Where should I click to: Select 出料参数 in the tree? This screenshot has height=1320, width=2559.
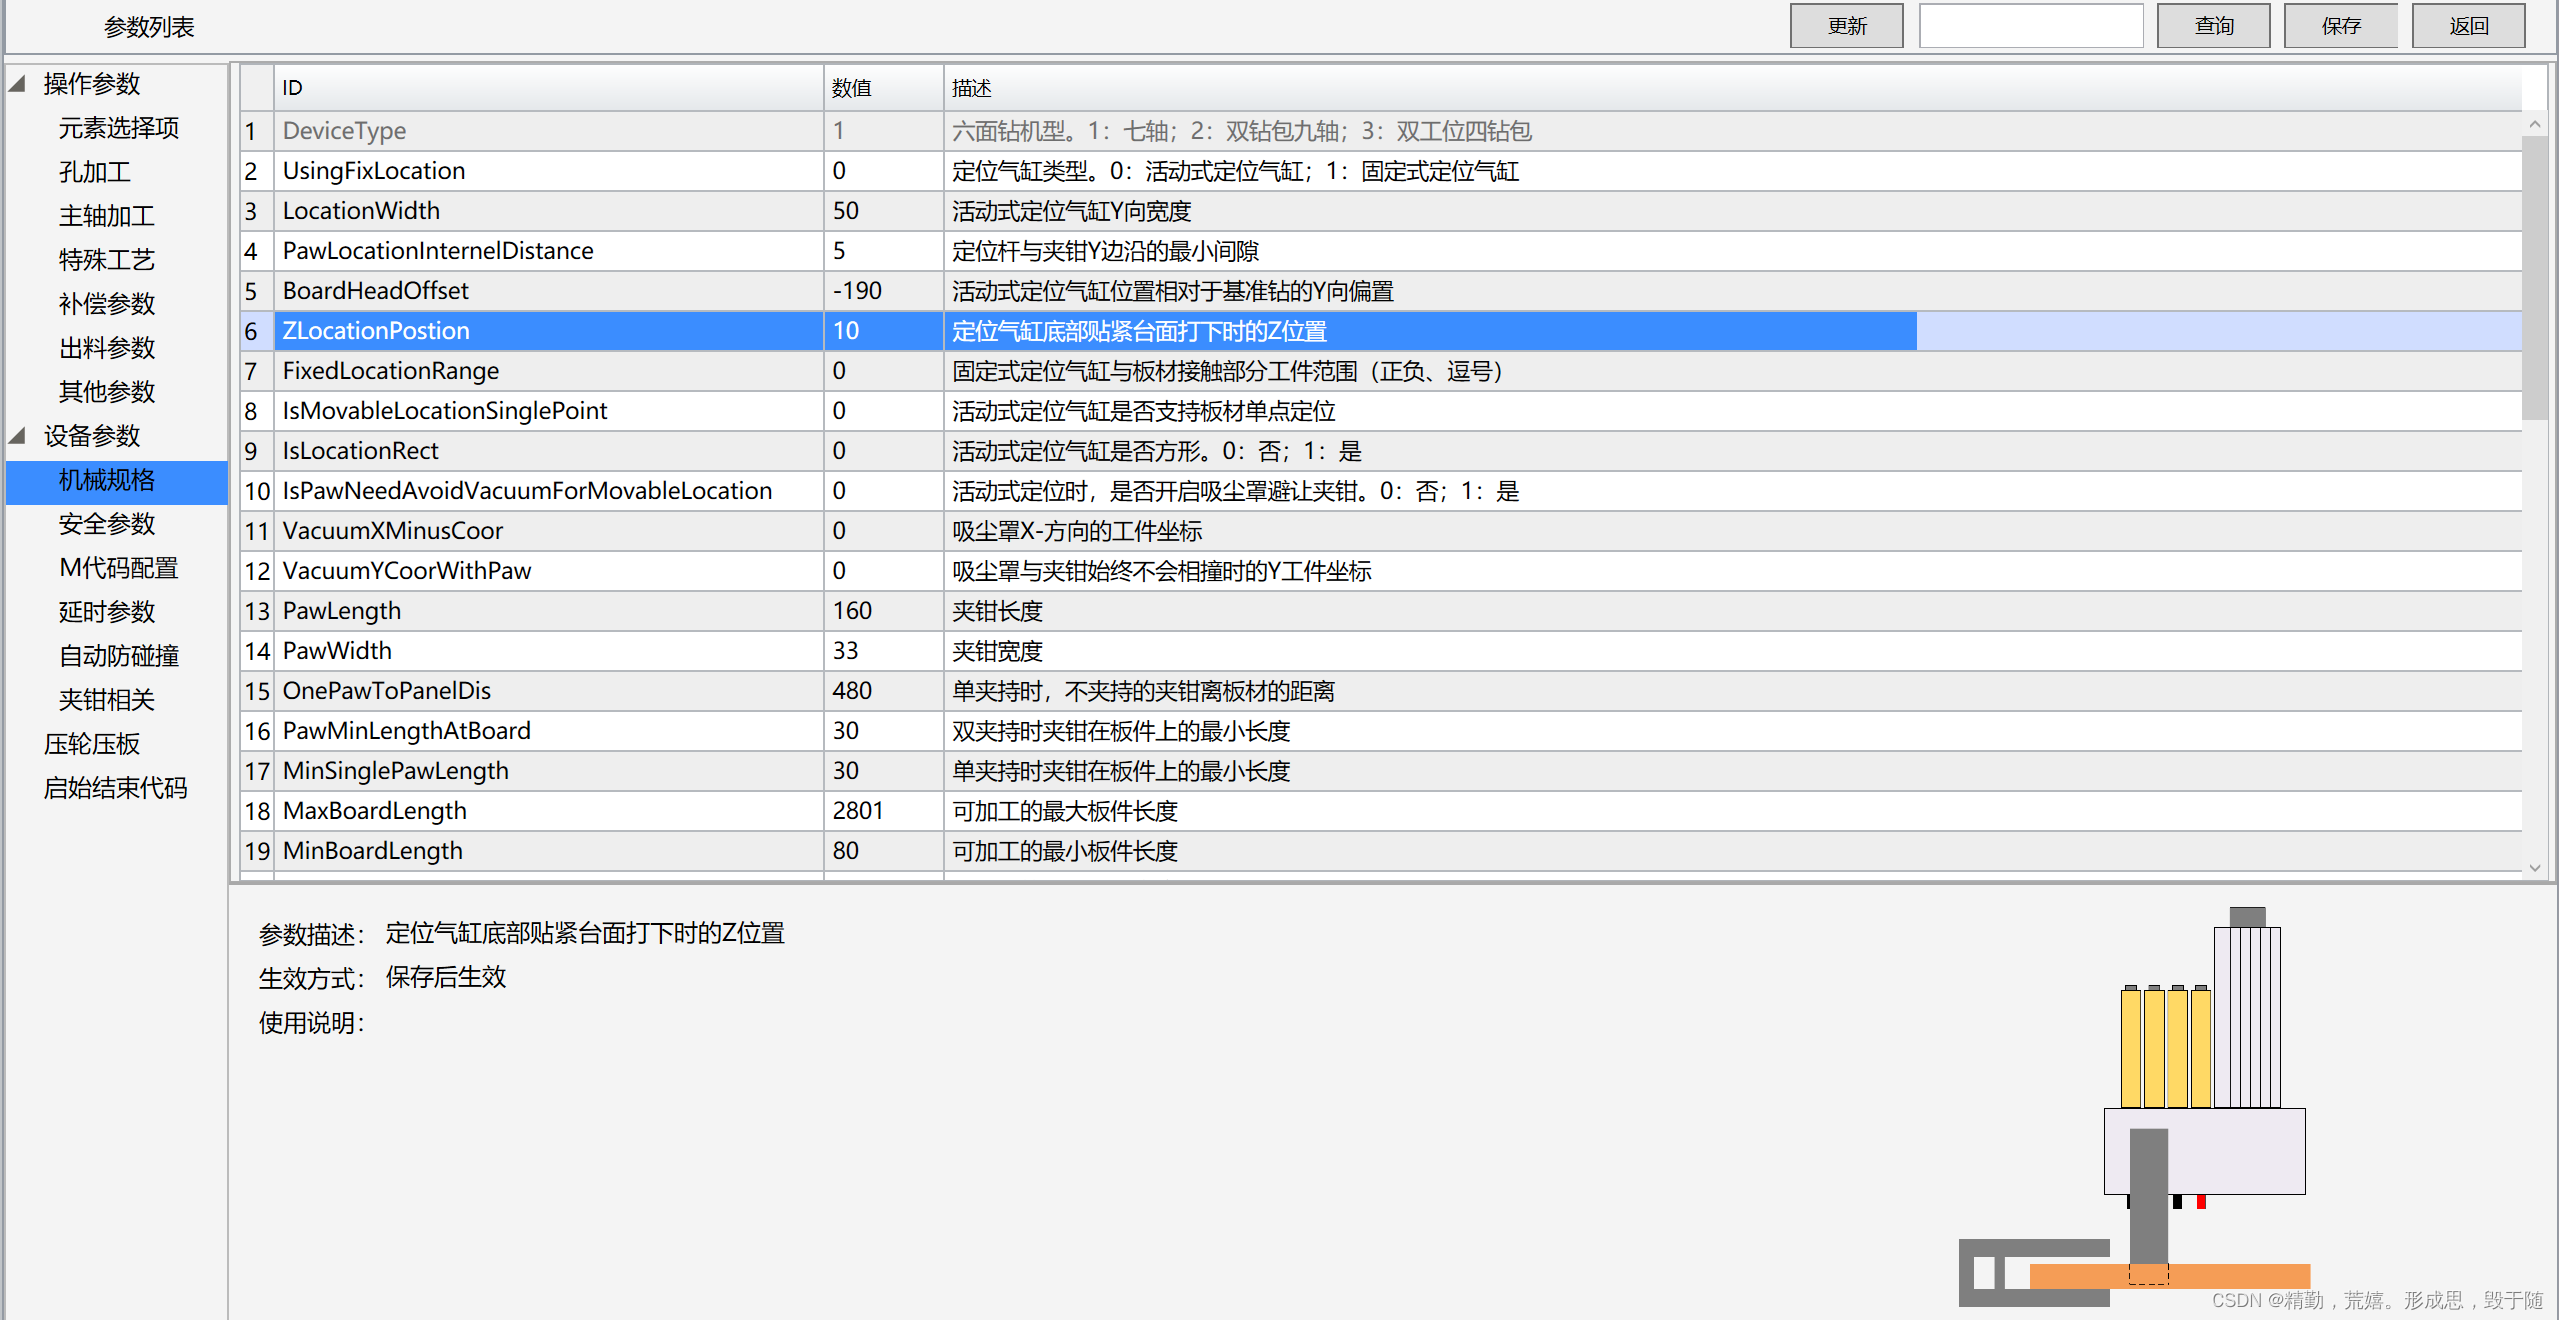click(107, 348)
